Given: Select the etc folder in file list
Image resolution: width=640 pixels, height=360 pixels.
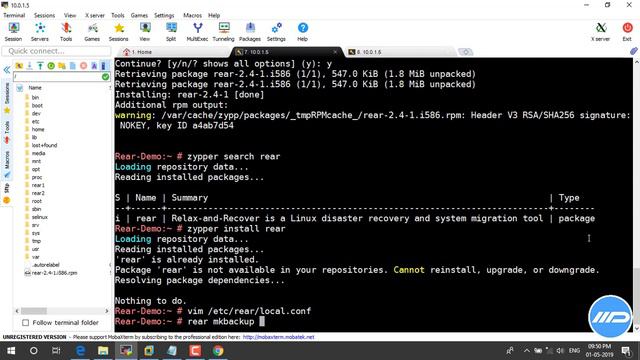Looking at the screenshot, I should (x=36, y=121).
